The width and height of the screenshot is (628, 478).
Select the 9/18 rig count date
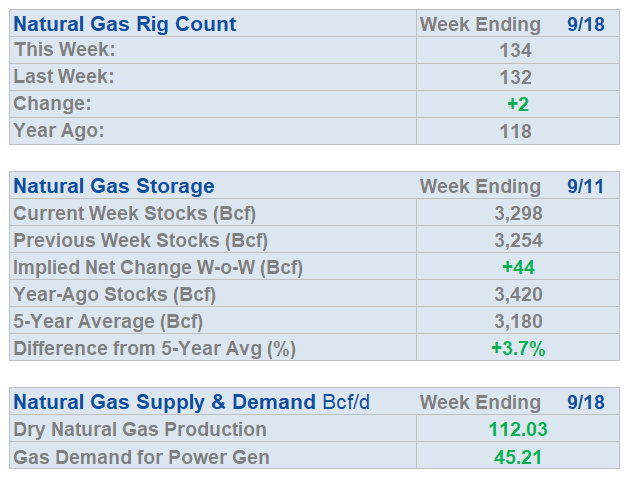[x=586, y=24]
